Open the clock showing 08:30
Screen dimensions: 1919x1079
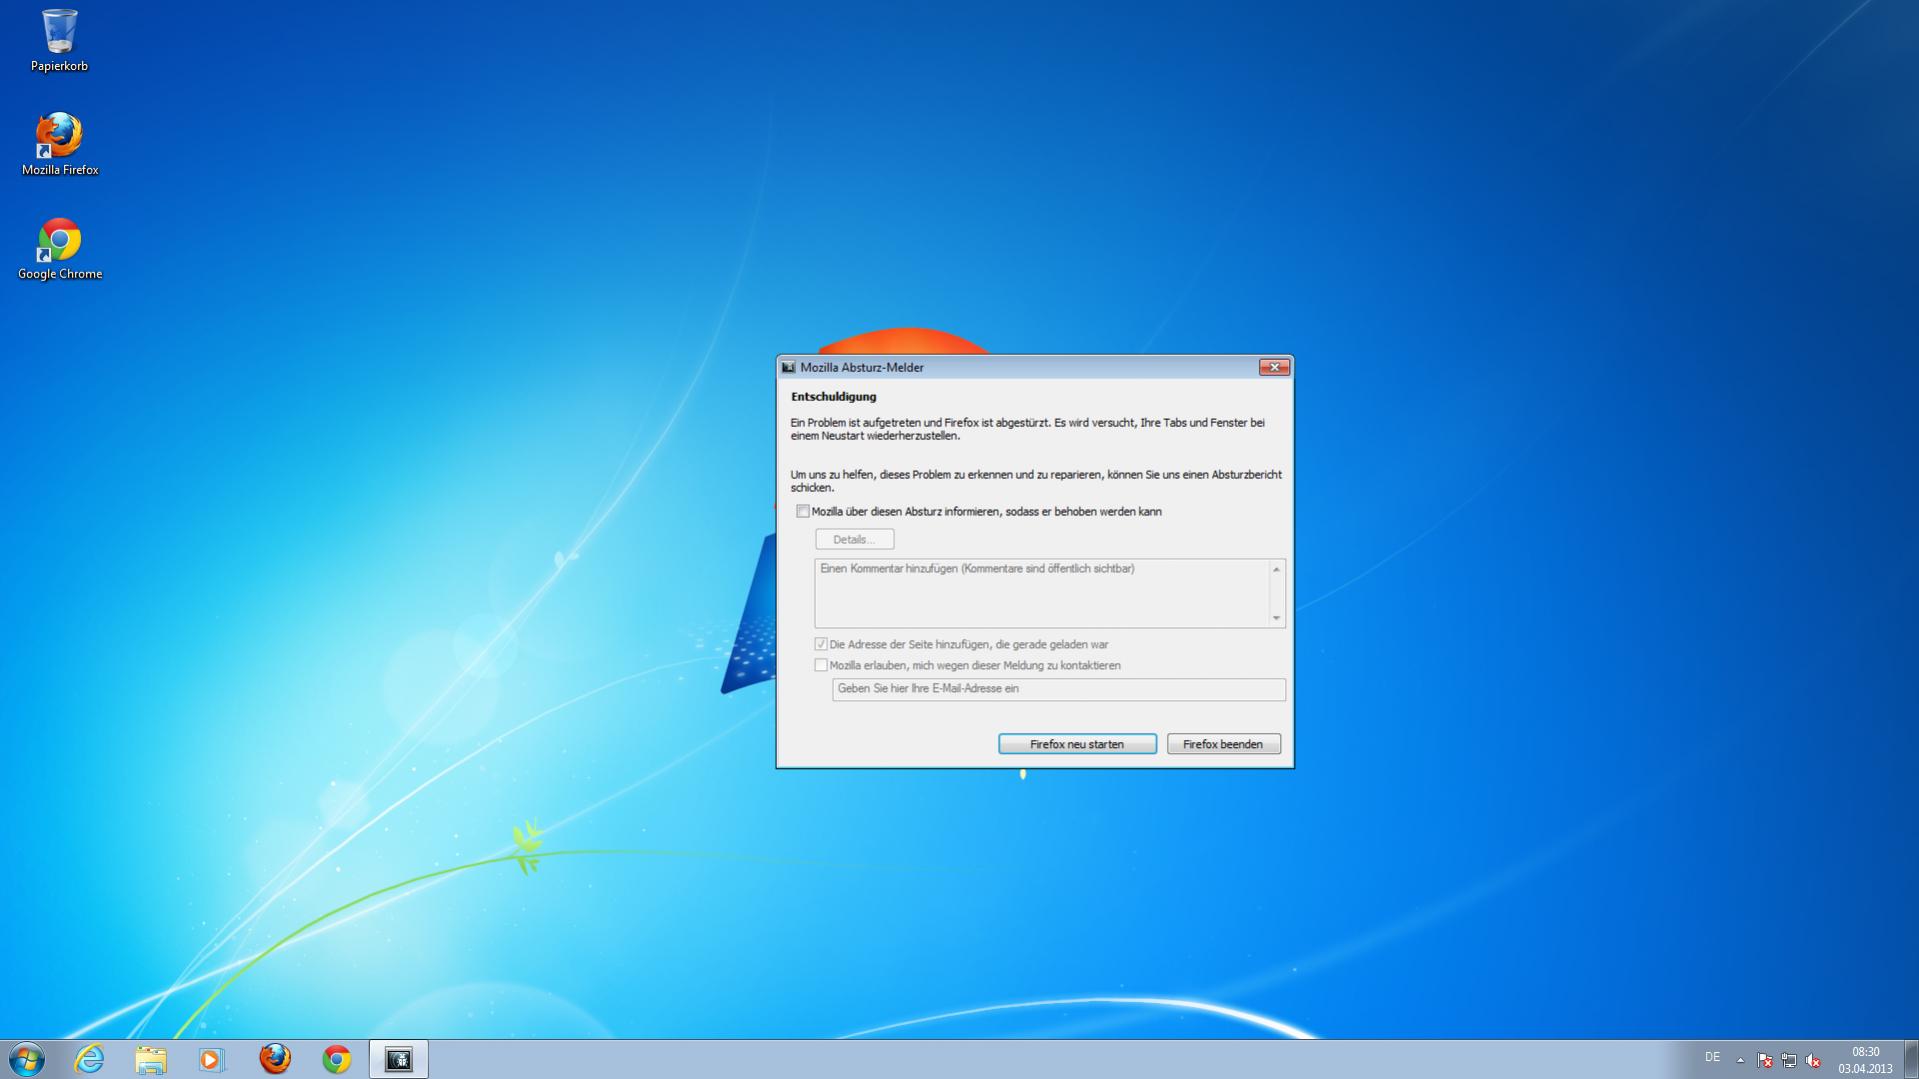point(1865,1060)
